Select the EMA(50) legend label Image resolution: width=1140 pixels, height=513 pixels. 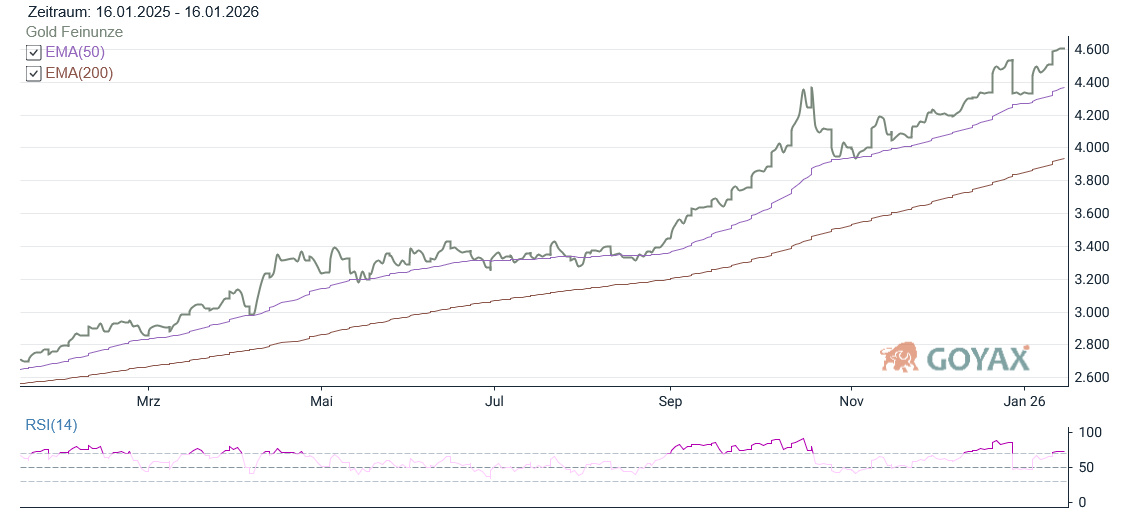coord(75,52)
